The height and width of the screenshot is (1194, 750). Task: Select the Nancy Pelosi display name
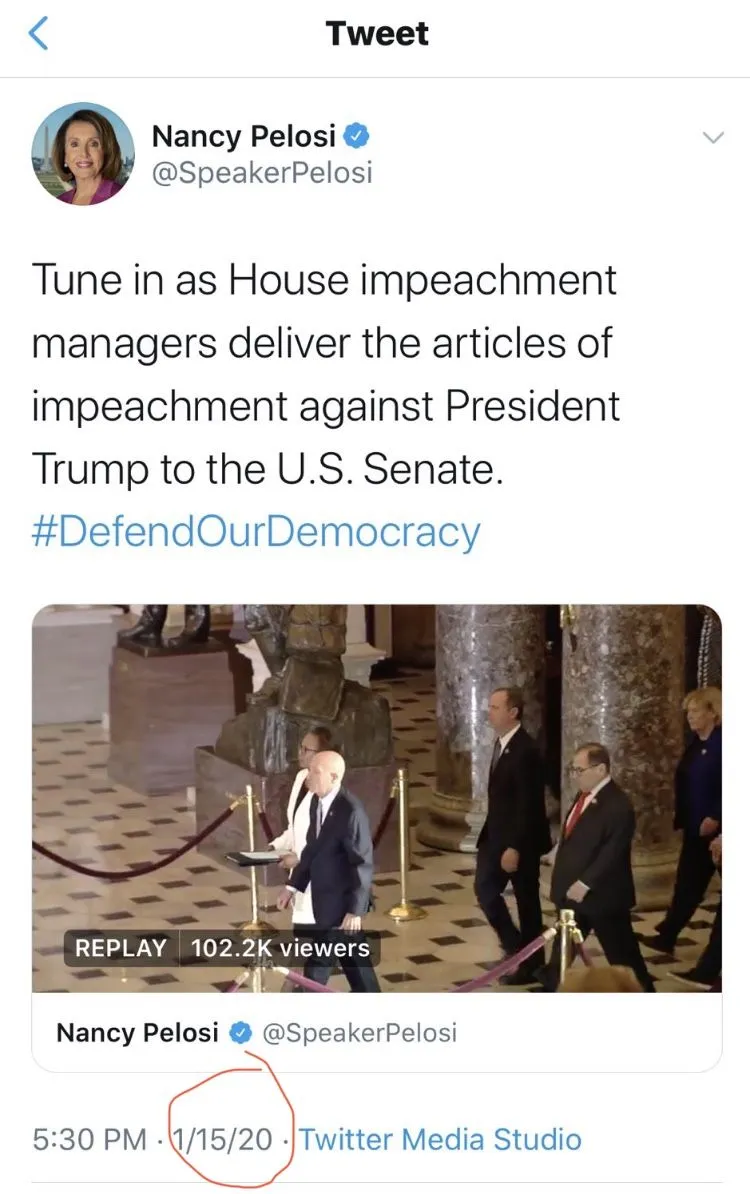point(244,136)
